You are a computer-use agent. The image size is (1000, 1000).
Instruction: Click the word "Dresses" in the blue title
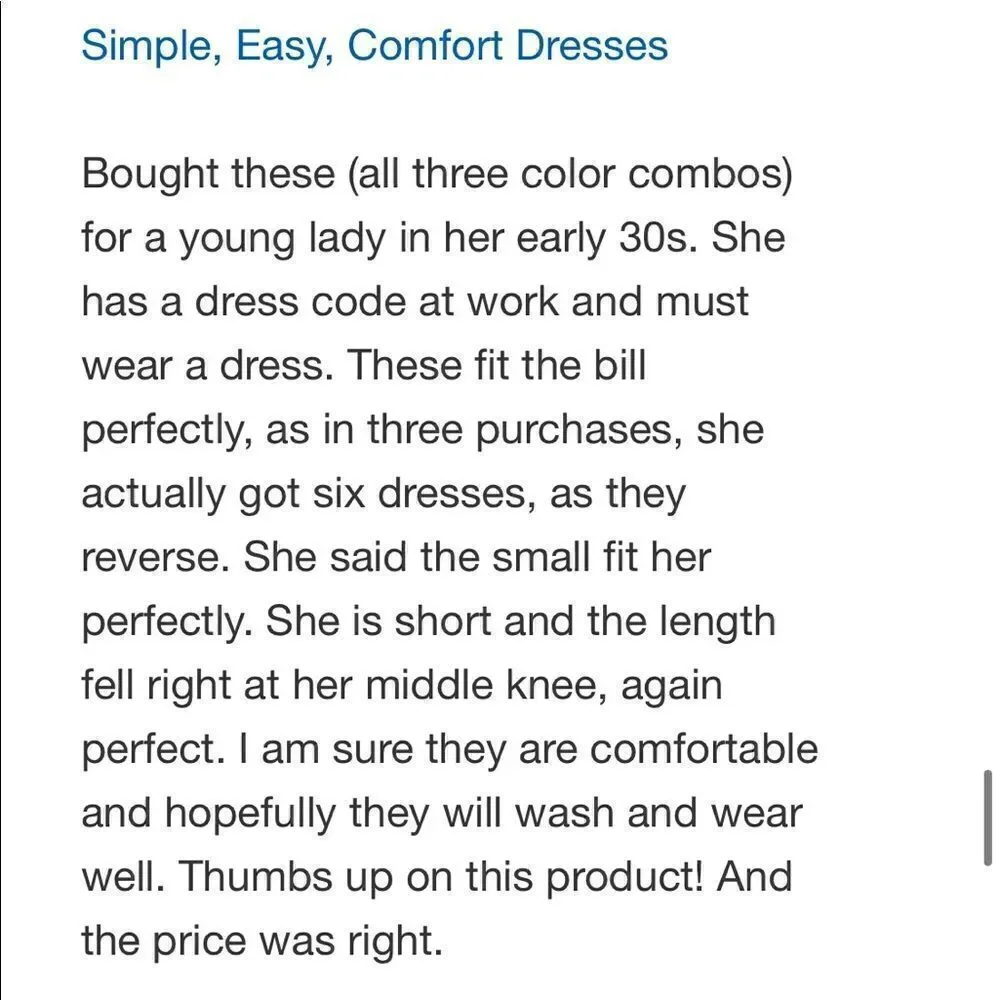click(592, 46)
